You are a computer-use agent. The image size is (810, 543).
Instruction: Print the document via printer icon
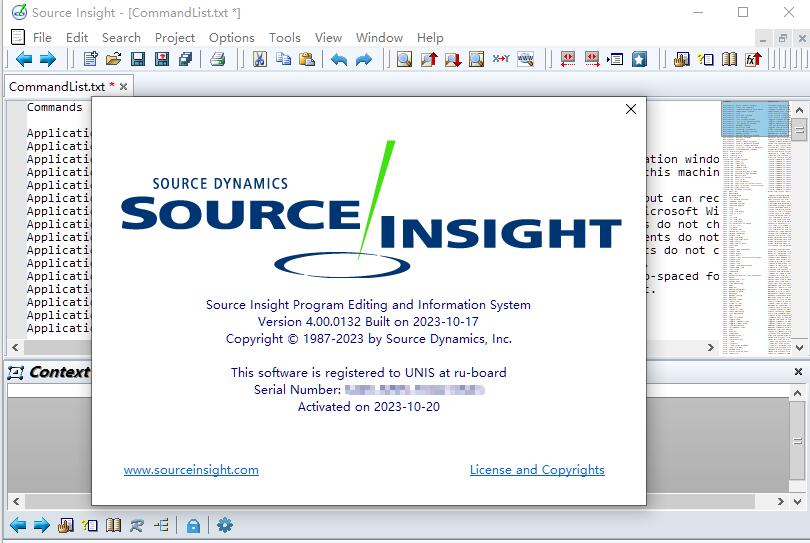point(217,59)
